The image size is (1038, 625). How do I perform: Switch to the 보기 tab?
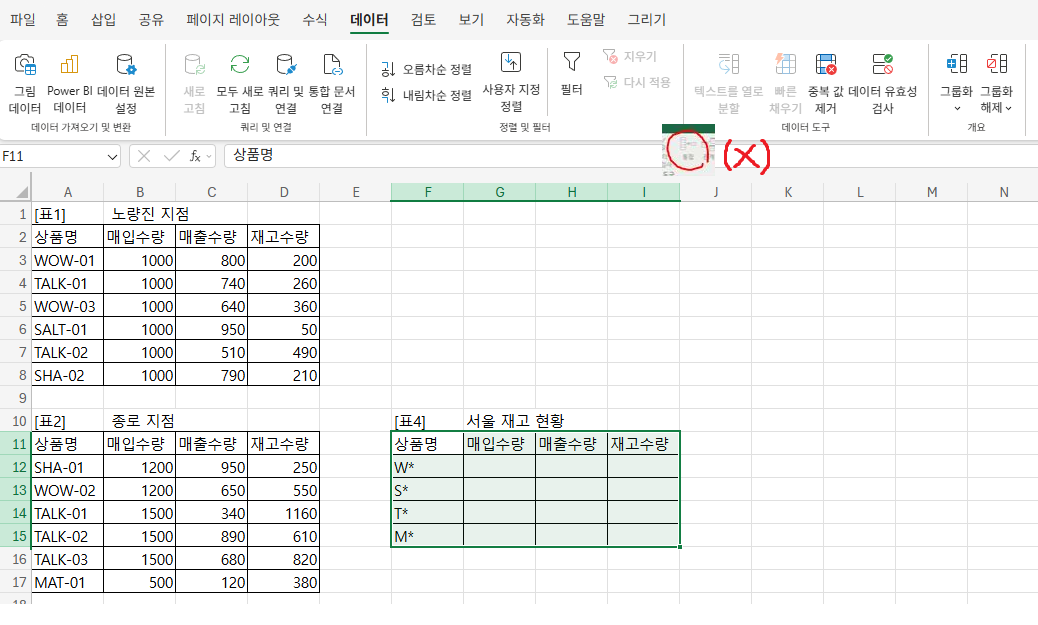tap(471, 20)
